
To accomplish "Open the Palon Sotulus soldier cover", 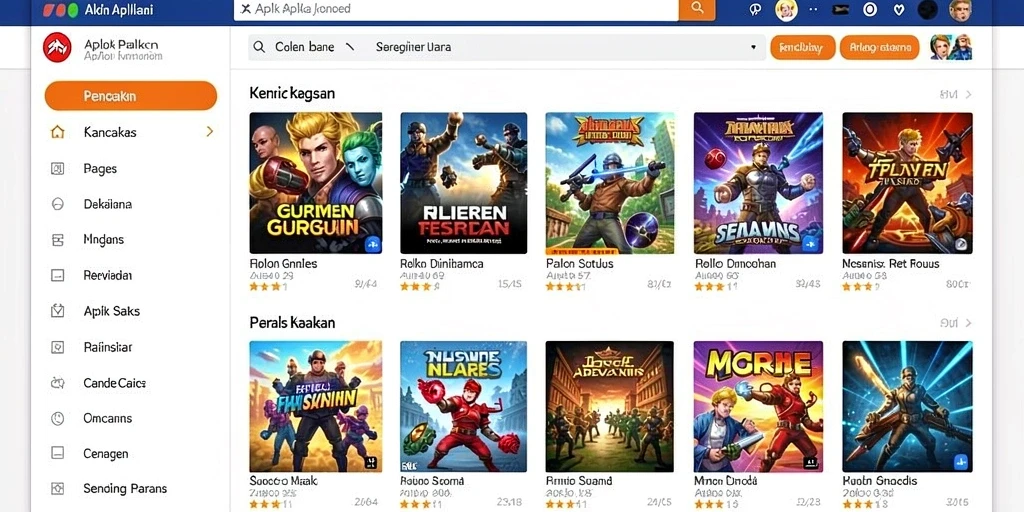I will 609,183.
